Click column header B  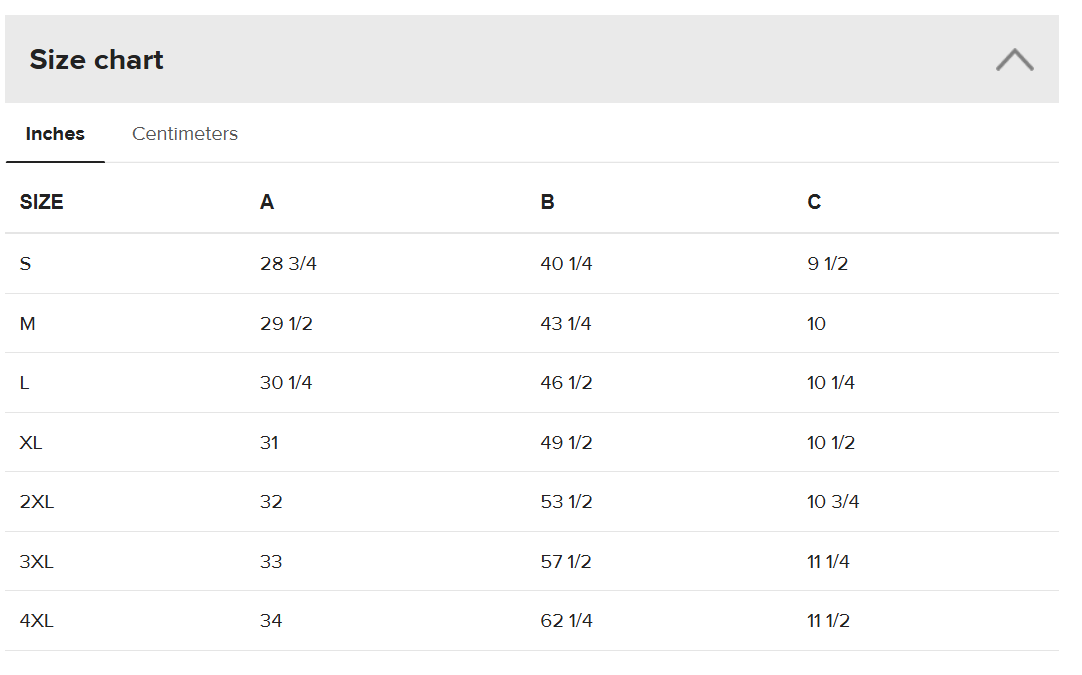point(547,202)
